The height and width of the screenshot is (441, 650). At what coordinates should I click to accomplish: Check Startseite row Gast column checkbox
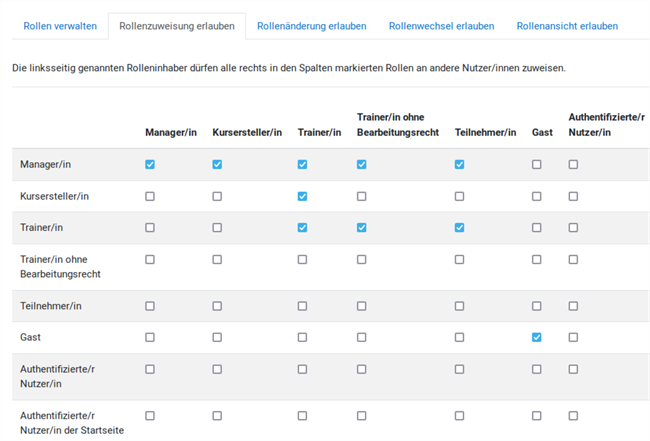(537, 415)
